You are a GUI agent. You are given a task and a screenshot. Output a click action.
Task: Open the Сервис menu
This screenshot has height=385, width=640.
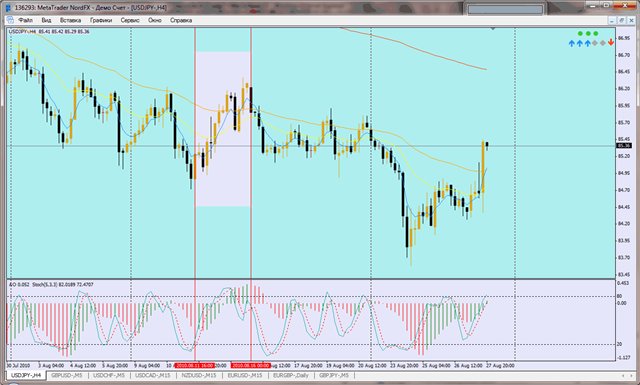pos(130,20)
